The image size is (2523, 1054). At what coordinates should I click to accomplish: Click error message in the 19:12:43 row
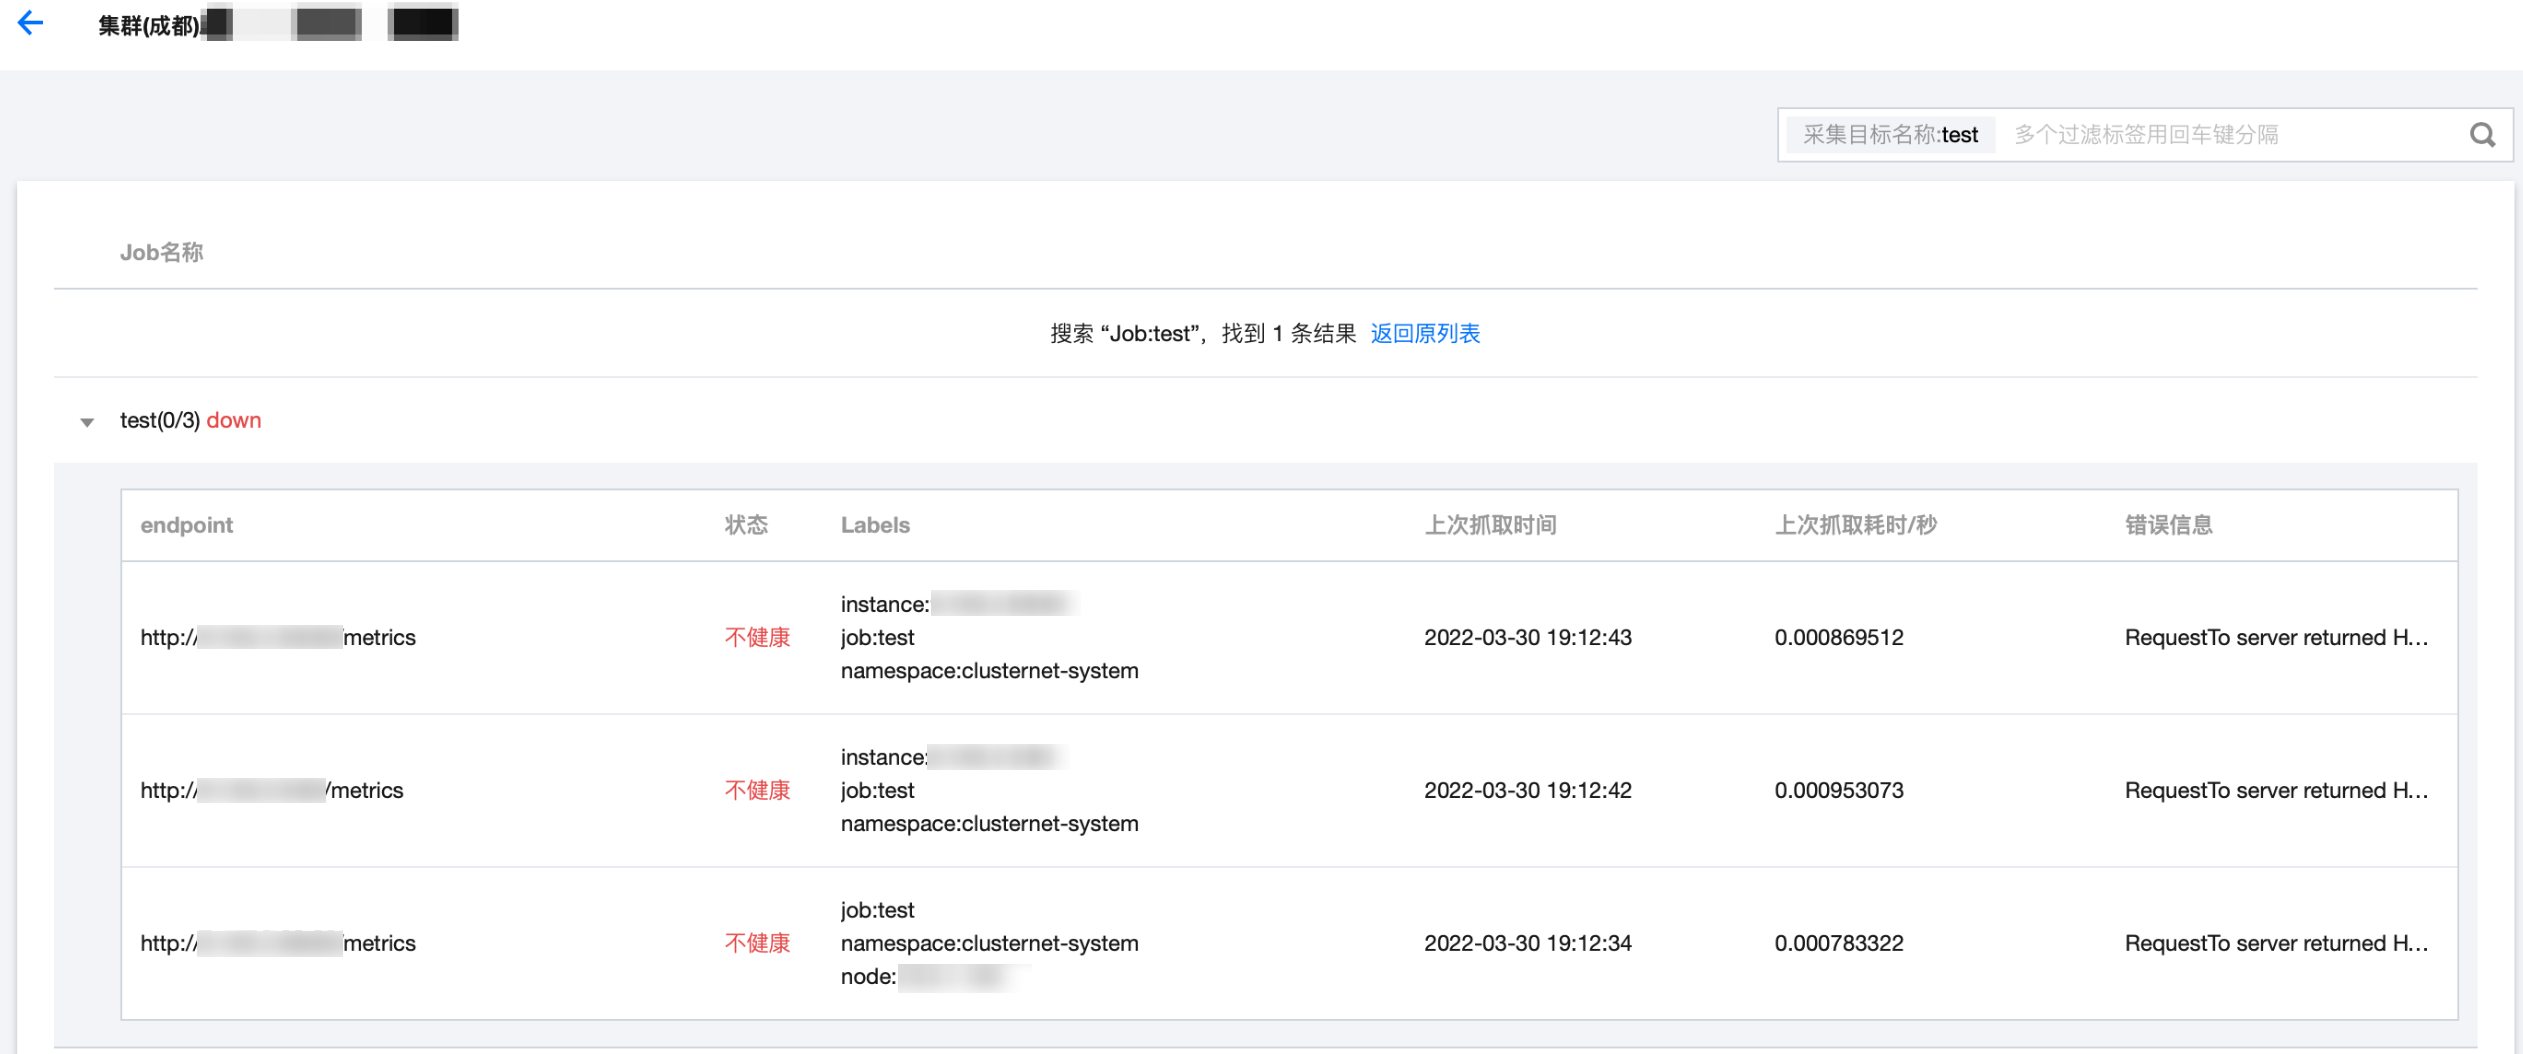point(2276,637)
